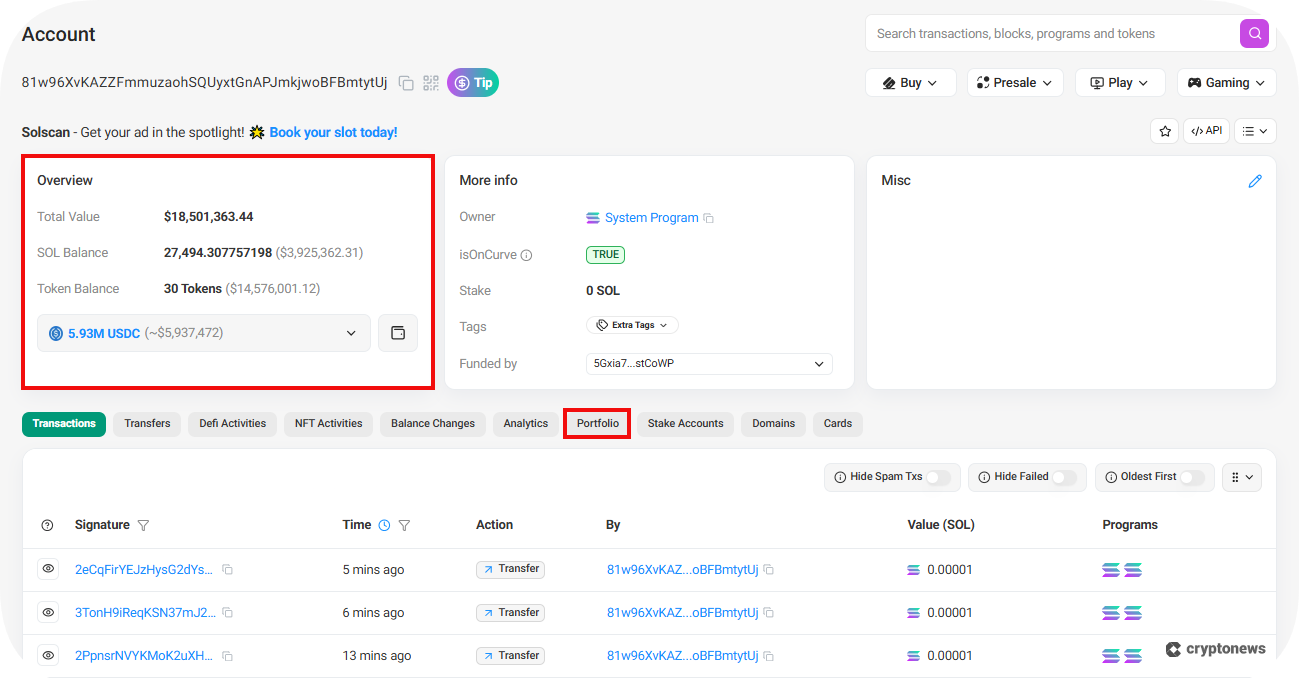
Task: Click the Tip icon next to the address
Action: [472, 82]
